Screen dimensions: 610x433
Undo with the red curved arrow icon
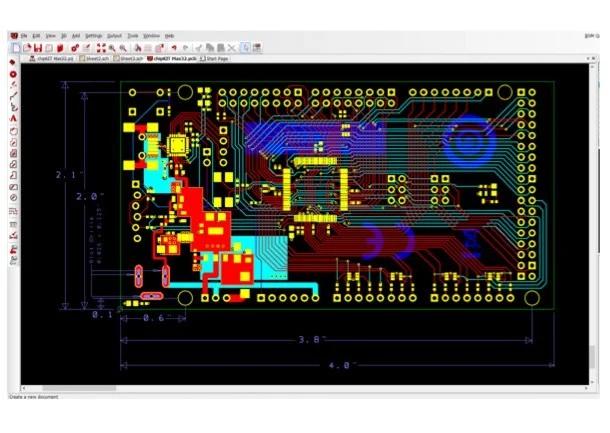(174, 48)
